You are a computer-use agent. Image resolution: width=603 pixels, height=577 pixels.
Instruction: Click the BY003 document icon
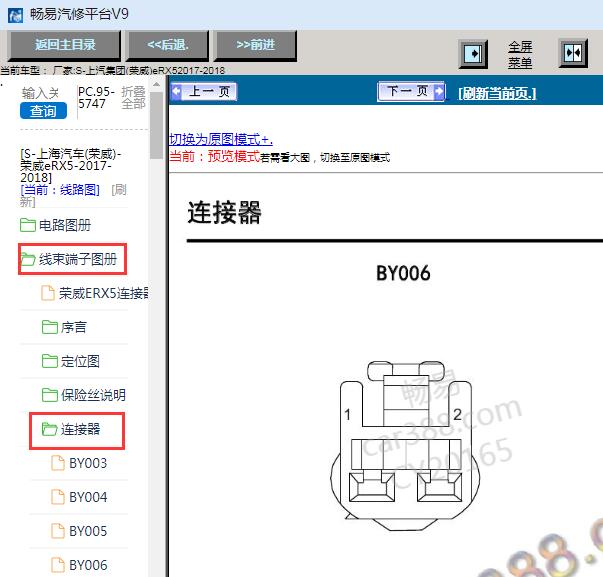[58, 463]
